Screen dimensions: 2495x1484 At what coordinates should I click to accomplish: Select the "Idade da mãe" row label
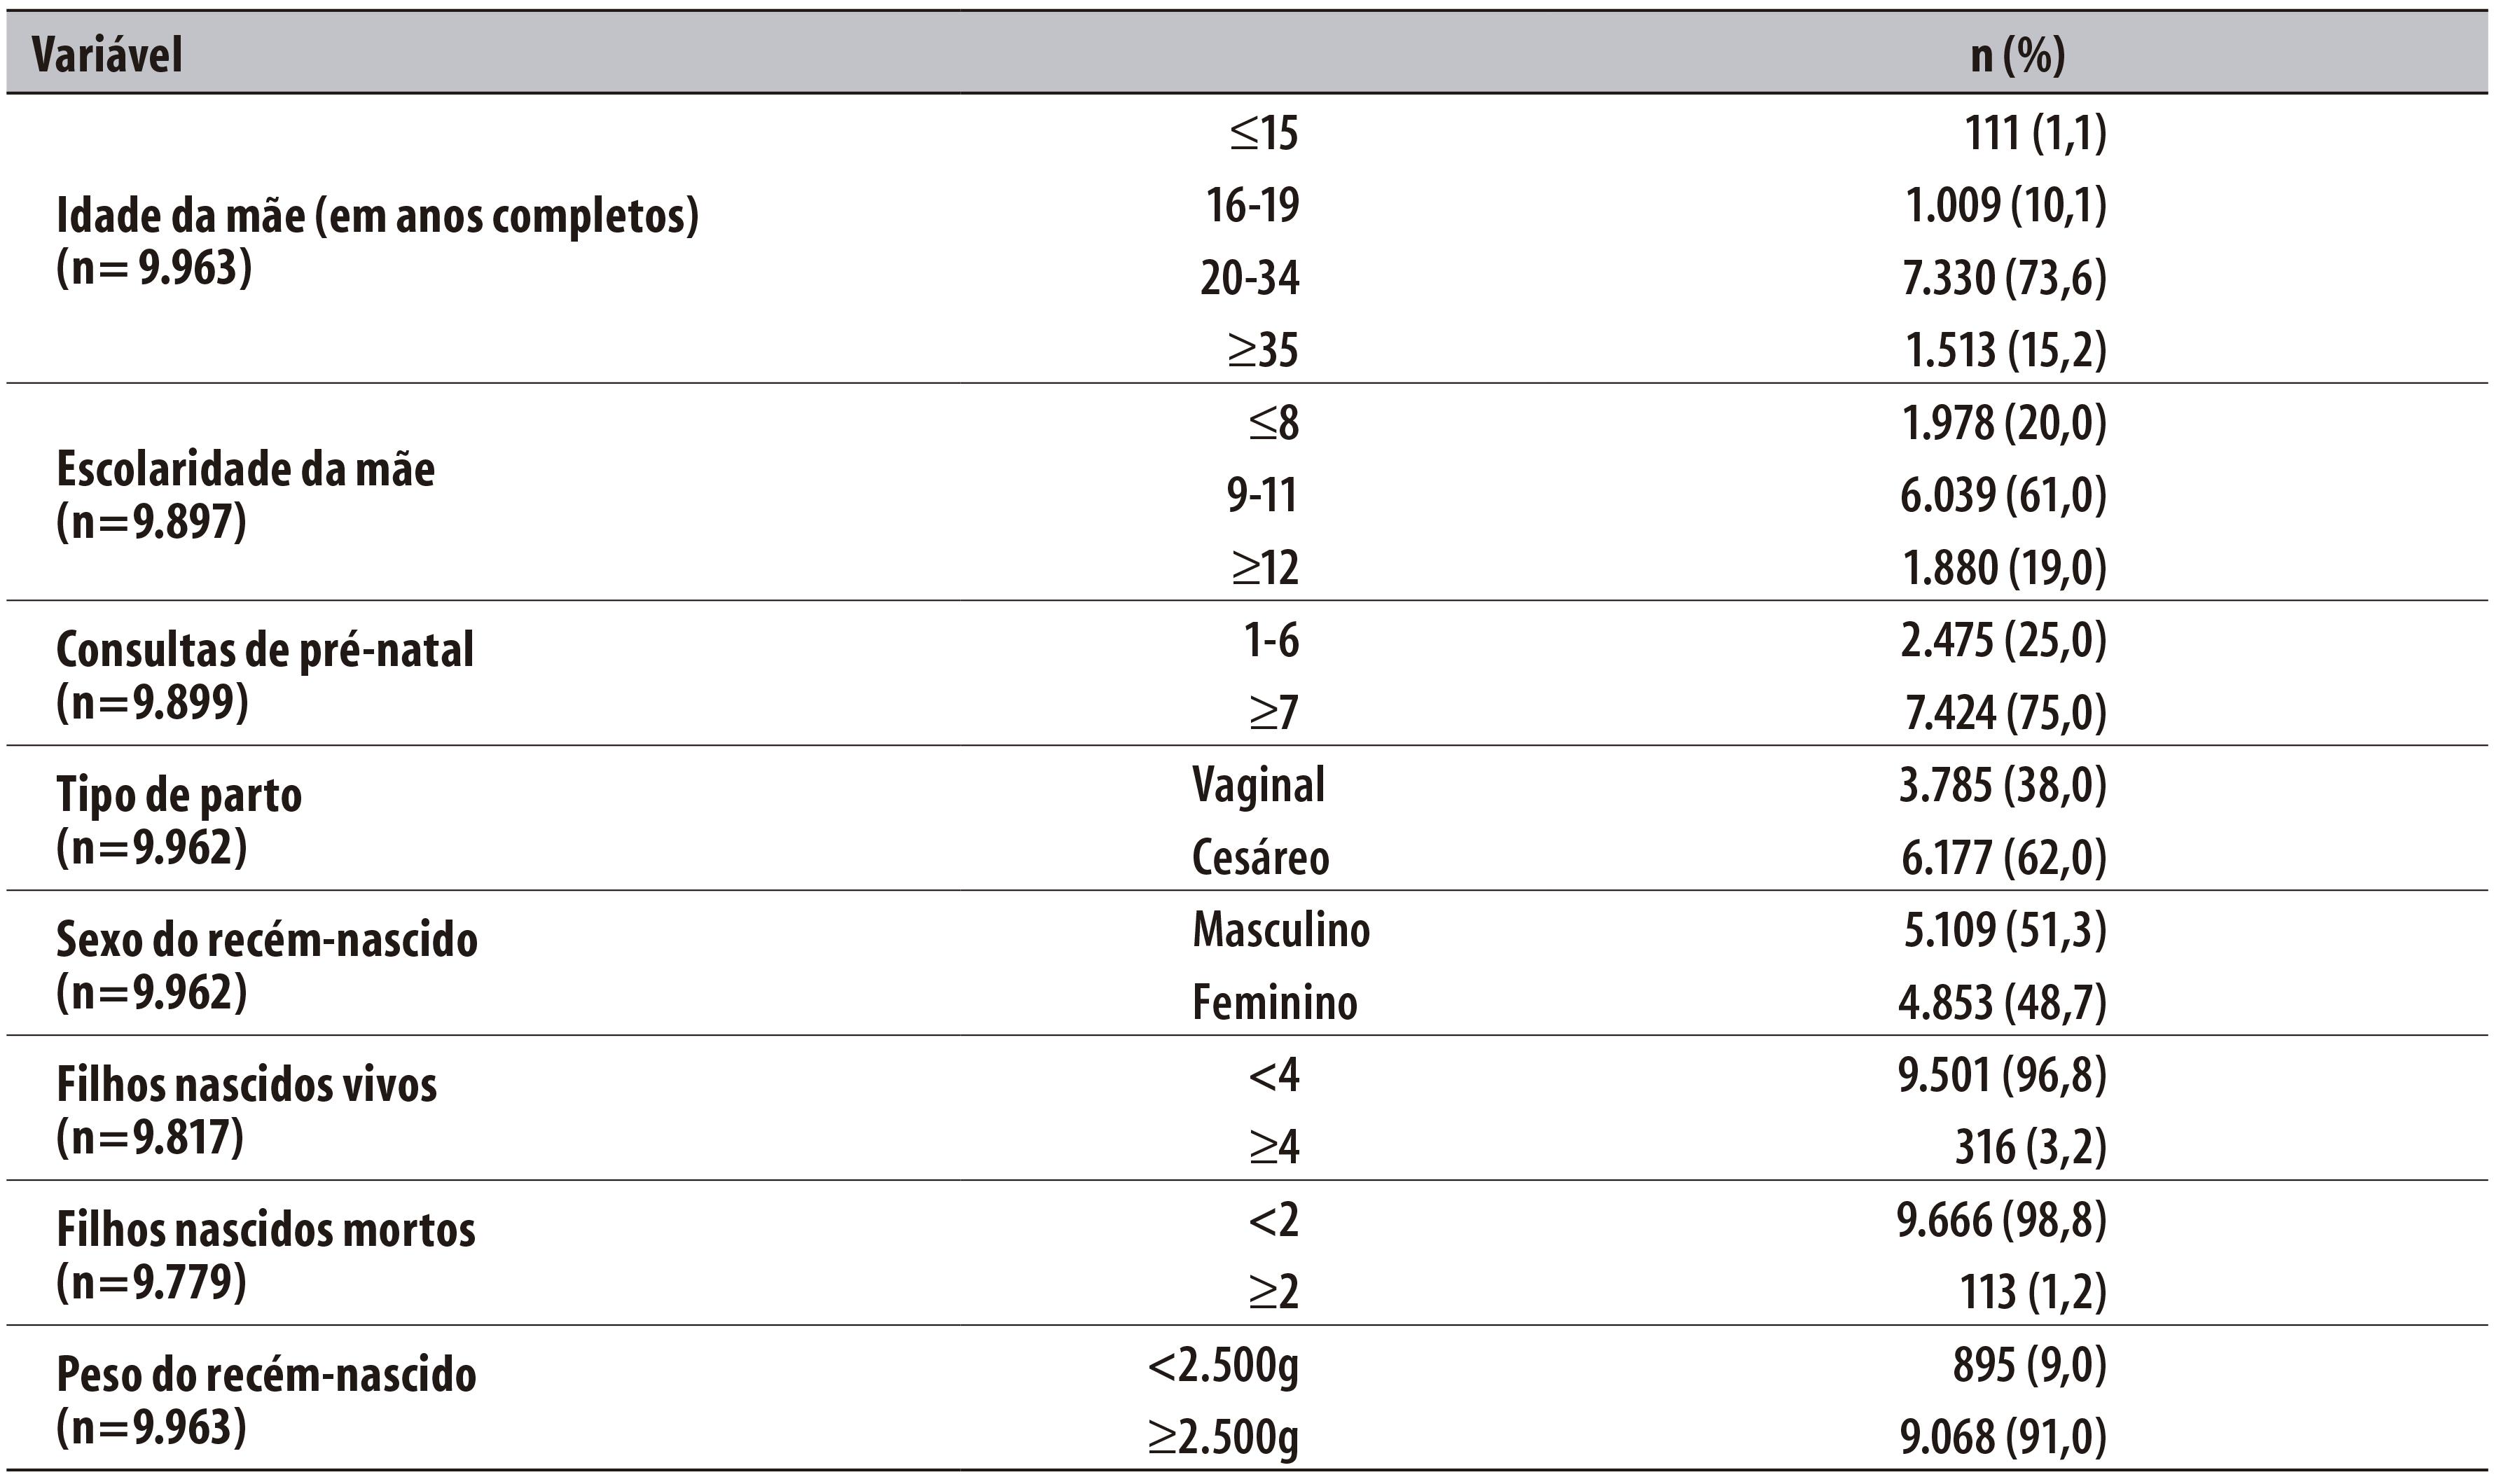(x=377, y=240)
